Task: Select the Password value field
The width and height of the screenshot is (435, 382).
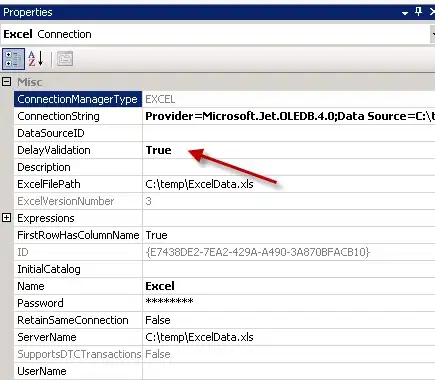Action: [289, 303]
